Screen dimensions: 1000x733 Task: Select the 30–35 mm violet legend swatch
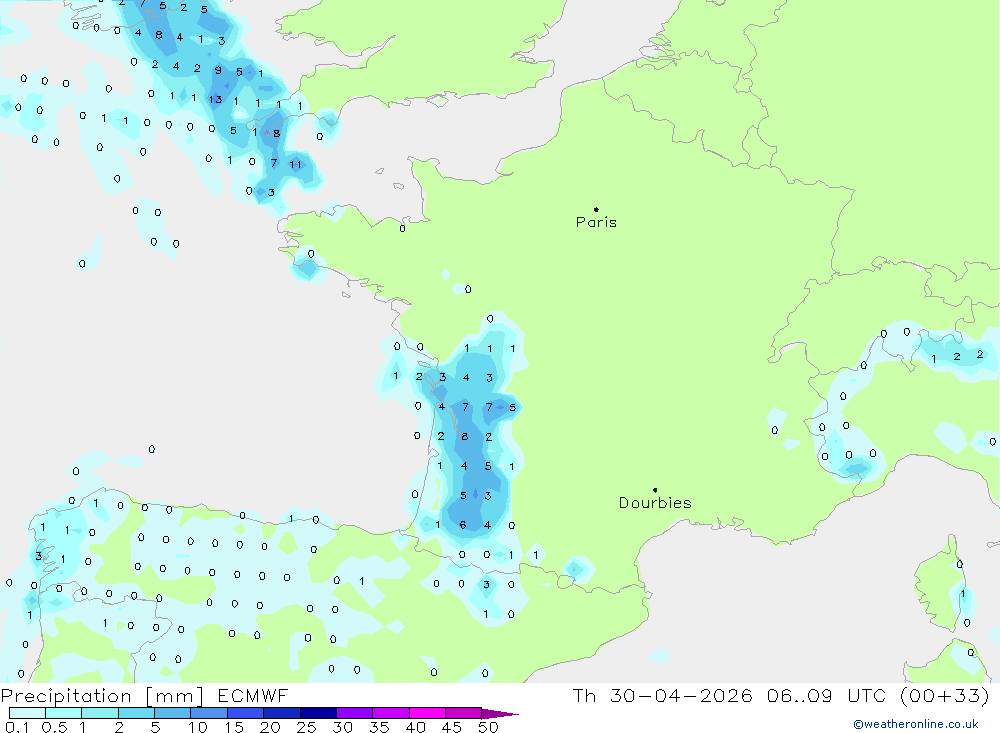tap(355, 713)
